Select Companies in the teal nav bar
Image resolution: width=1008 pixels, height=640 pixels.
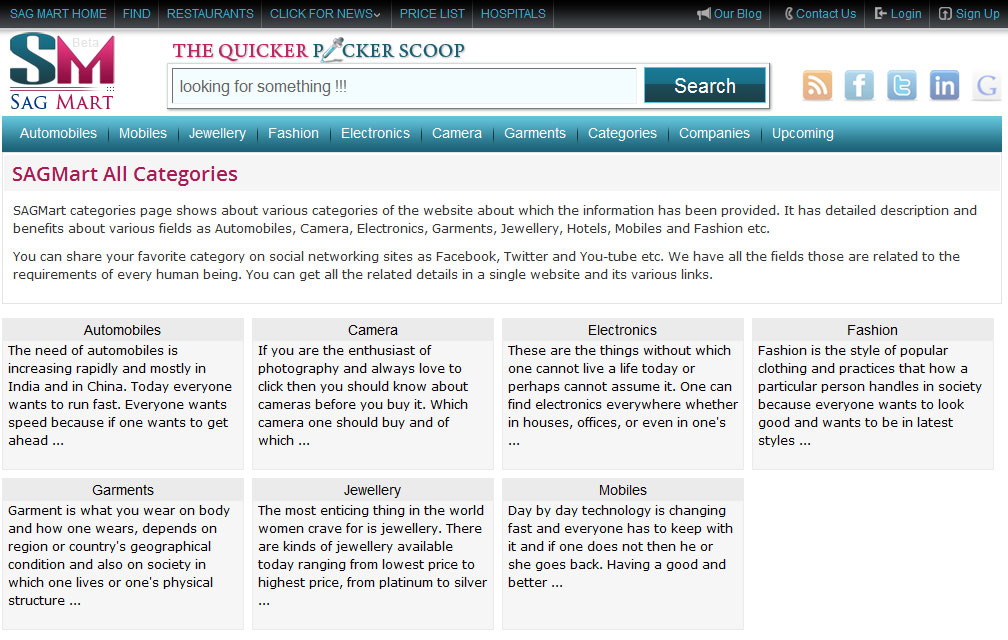click(x=714, y=133)
